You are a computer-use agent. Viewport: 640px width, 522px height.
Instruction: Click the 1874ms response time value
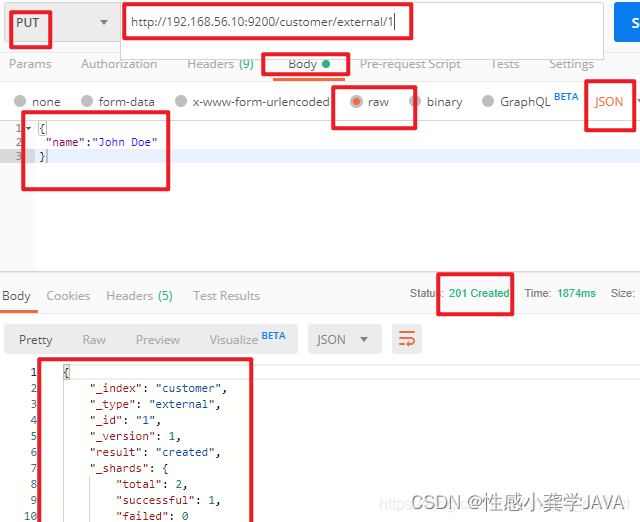click(x=576, y=293)
